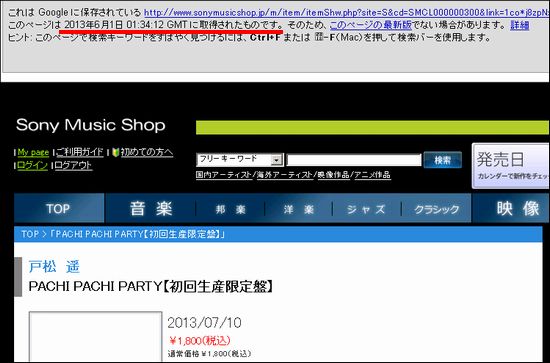550x363 pixels.
Task: Click the price ¥1,800(税込) in red
Action: tap(200, 341)
